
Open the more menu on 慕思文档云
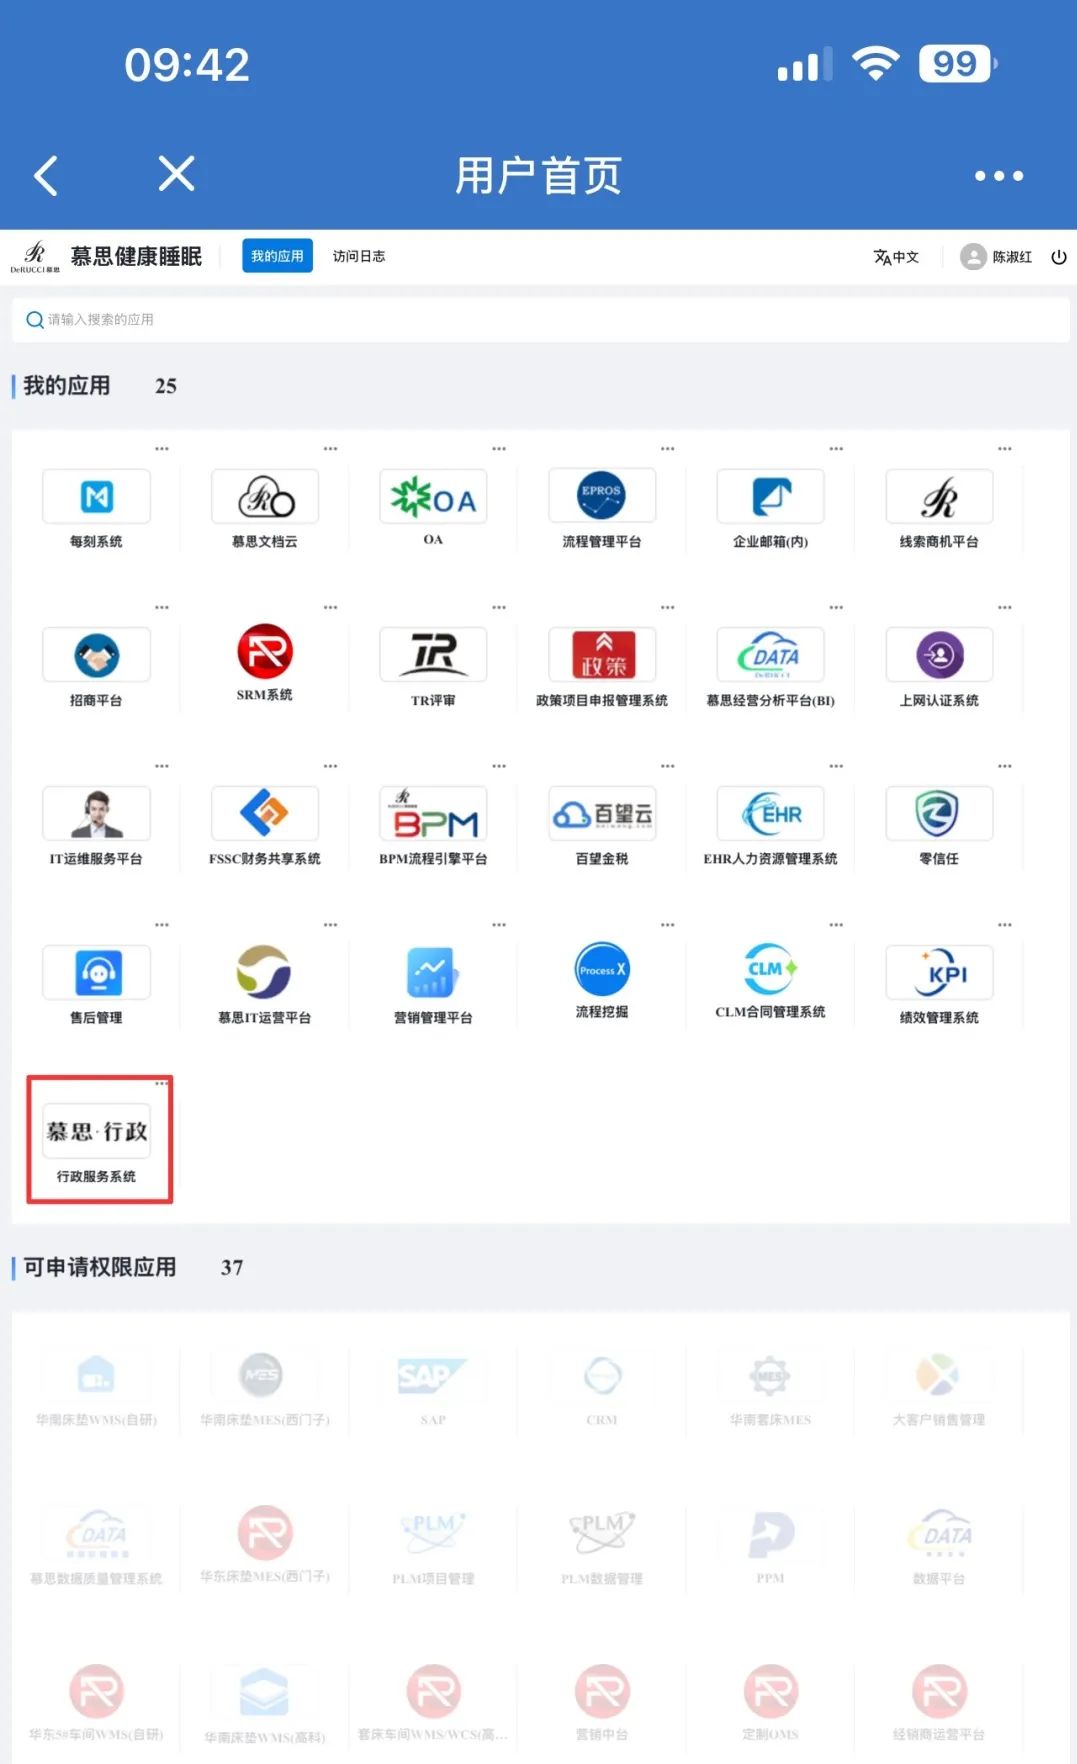click(330, 449)
